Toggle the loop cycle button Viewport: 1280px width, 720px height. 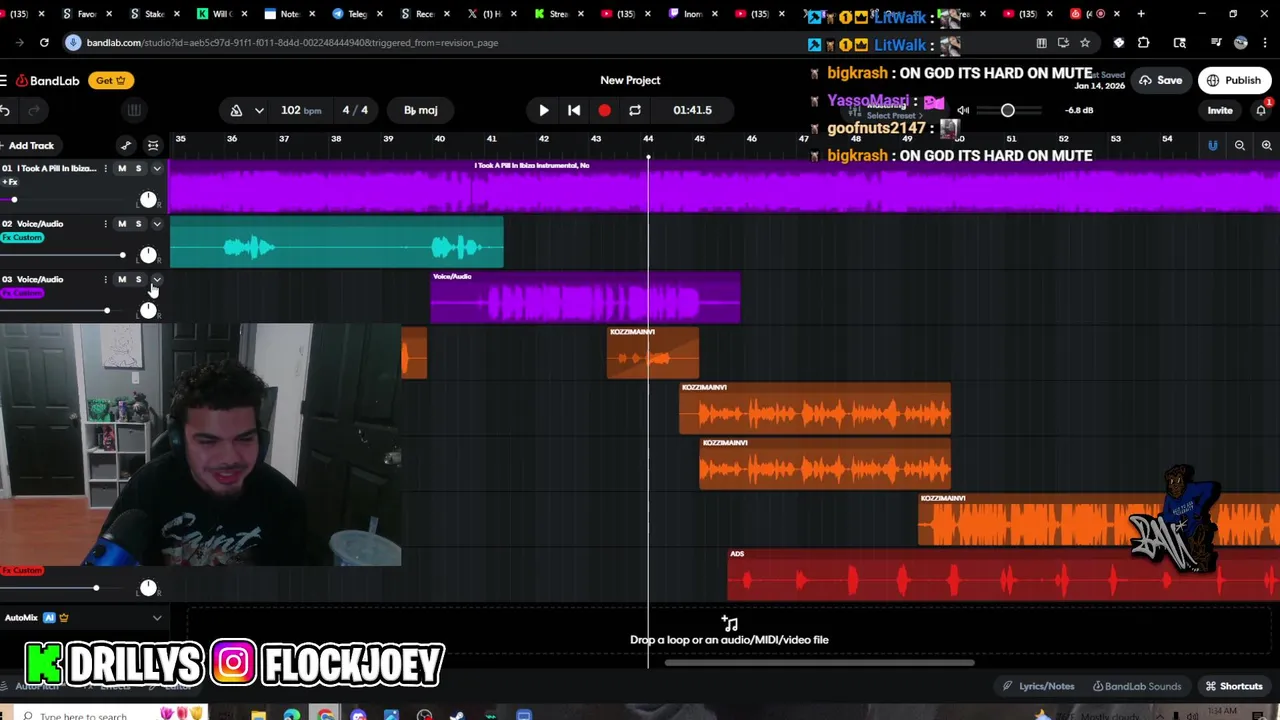pyautogui.click(x=634, y=110)
